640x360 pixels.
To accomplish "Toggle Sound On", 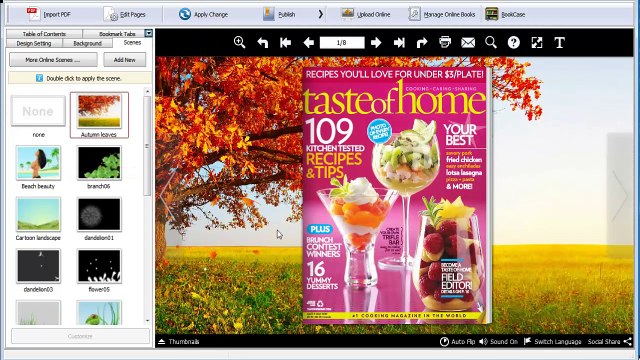I will pyautogui.click(x=498, y=342).
